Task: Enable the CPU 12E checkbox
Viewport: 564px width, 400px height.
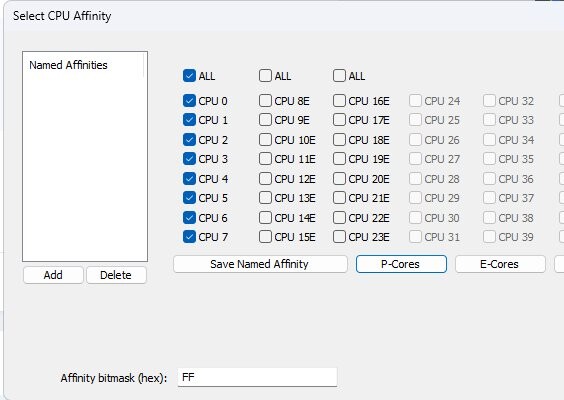Action: [265, 178]
